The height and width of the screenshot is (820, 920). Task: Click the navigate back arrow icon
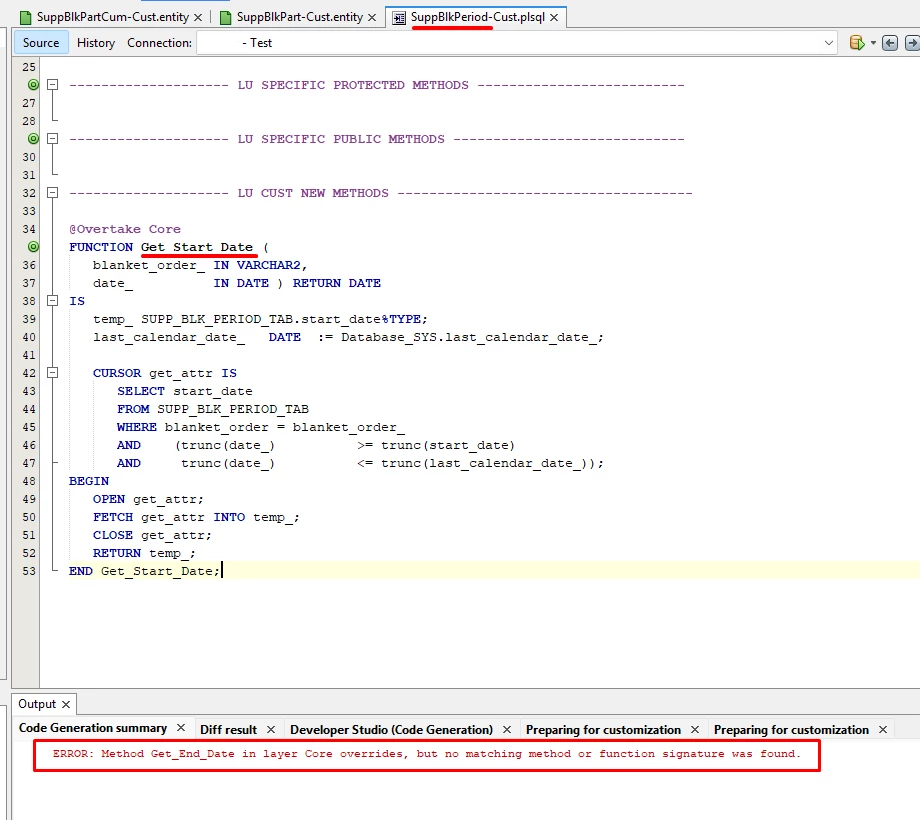click(889, 43)
